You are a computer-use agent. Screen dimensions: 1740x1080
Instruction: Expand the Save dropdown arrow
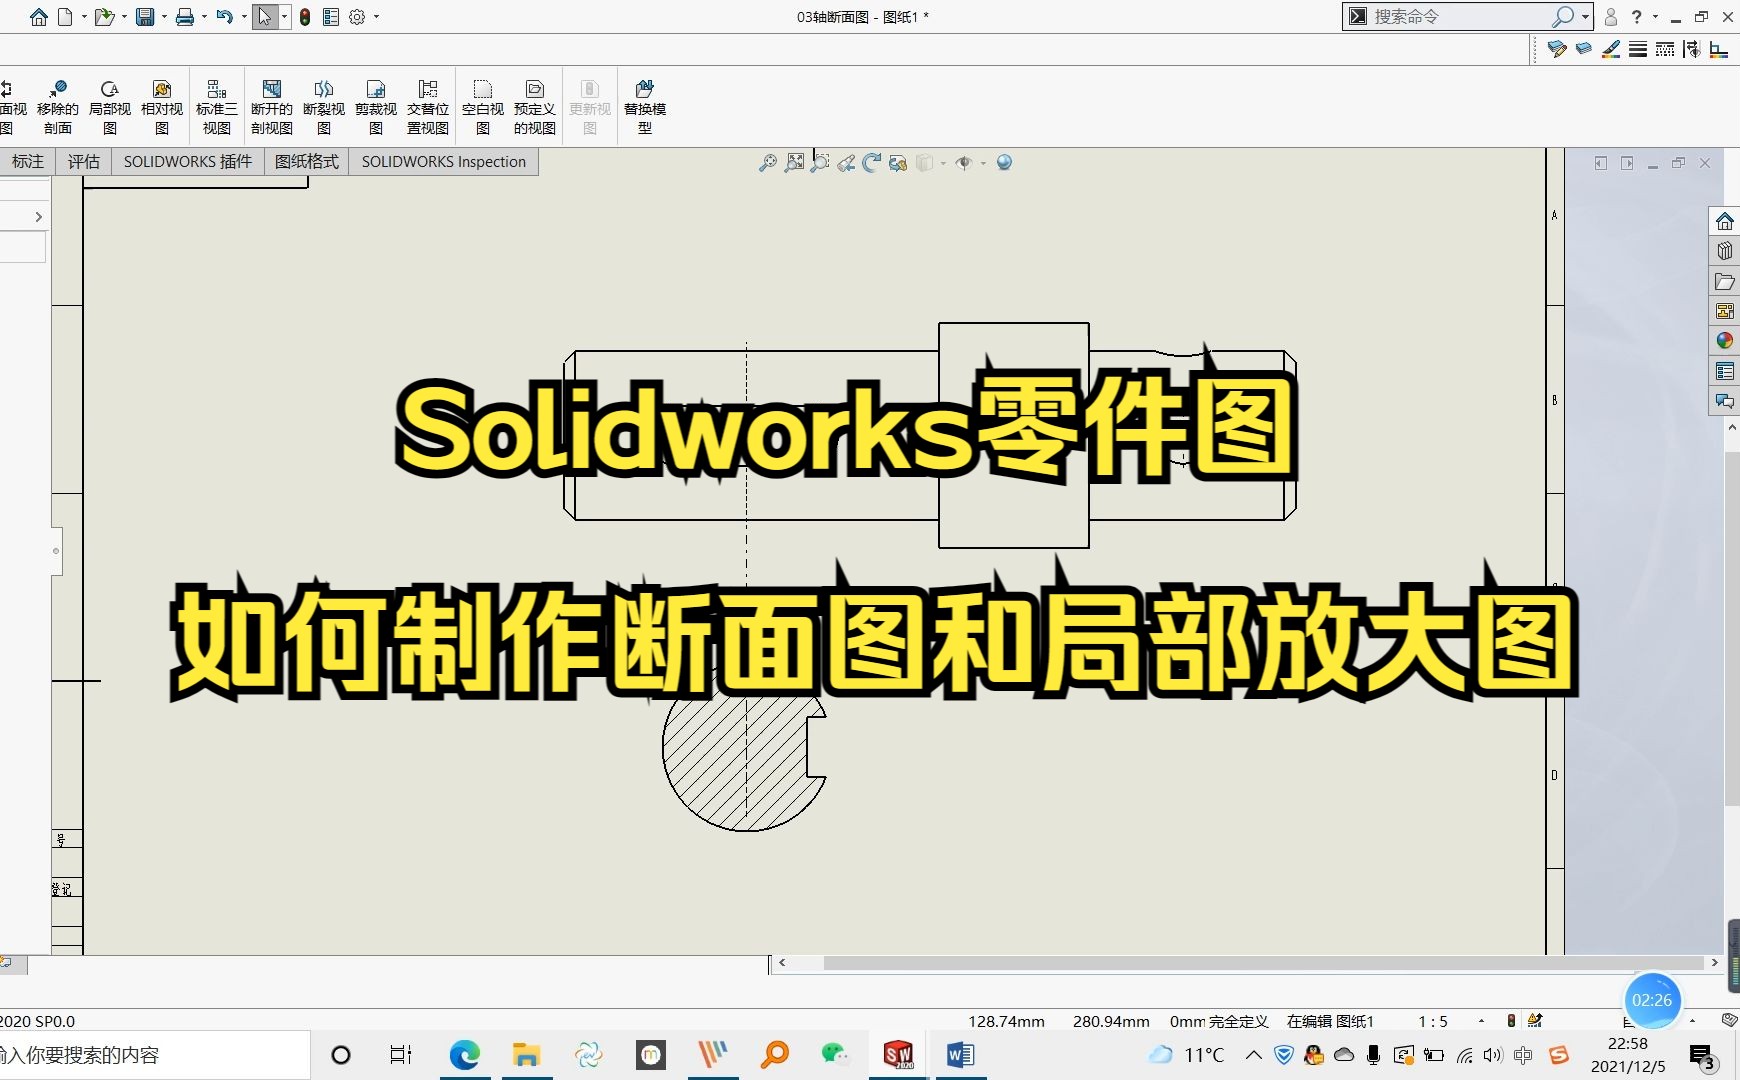click(x=163, y=17)
